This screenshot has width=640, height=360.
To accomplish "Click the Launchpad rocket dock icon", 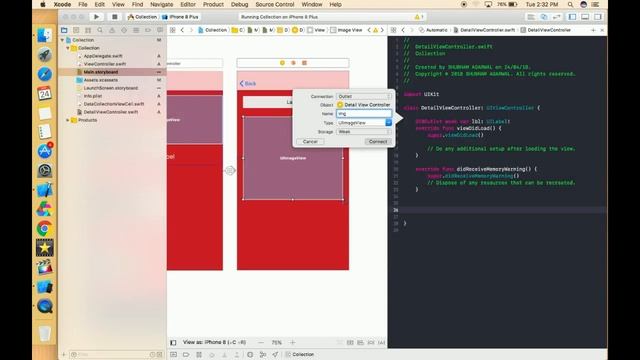I will coord(44,55).
